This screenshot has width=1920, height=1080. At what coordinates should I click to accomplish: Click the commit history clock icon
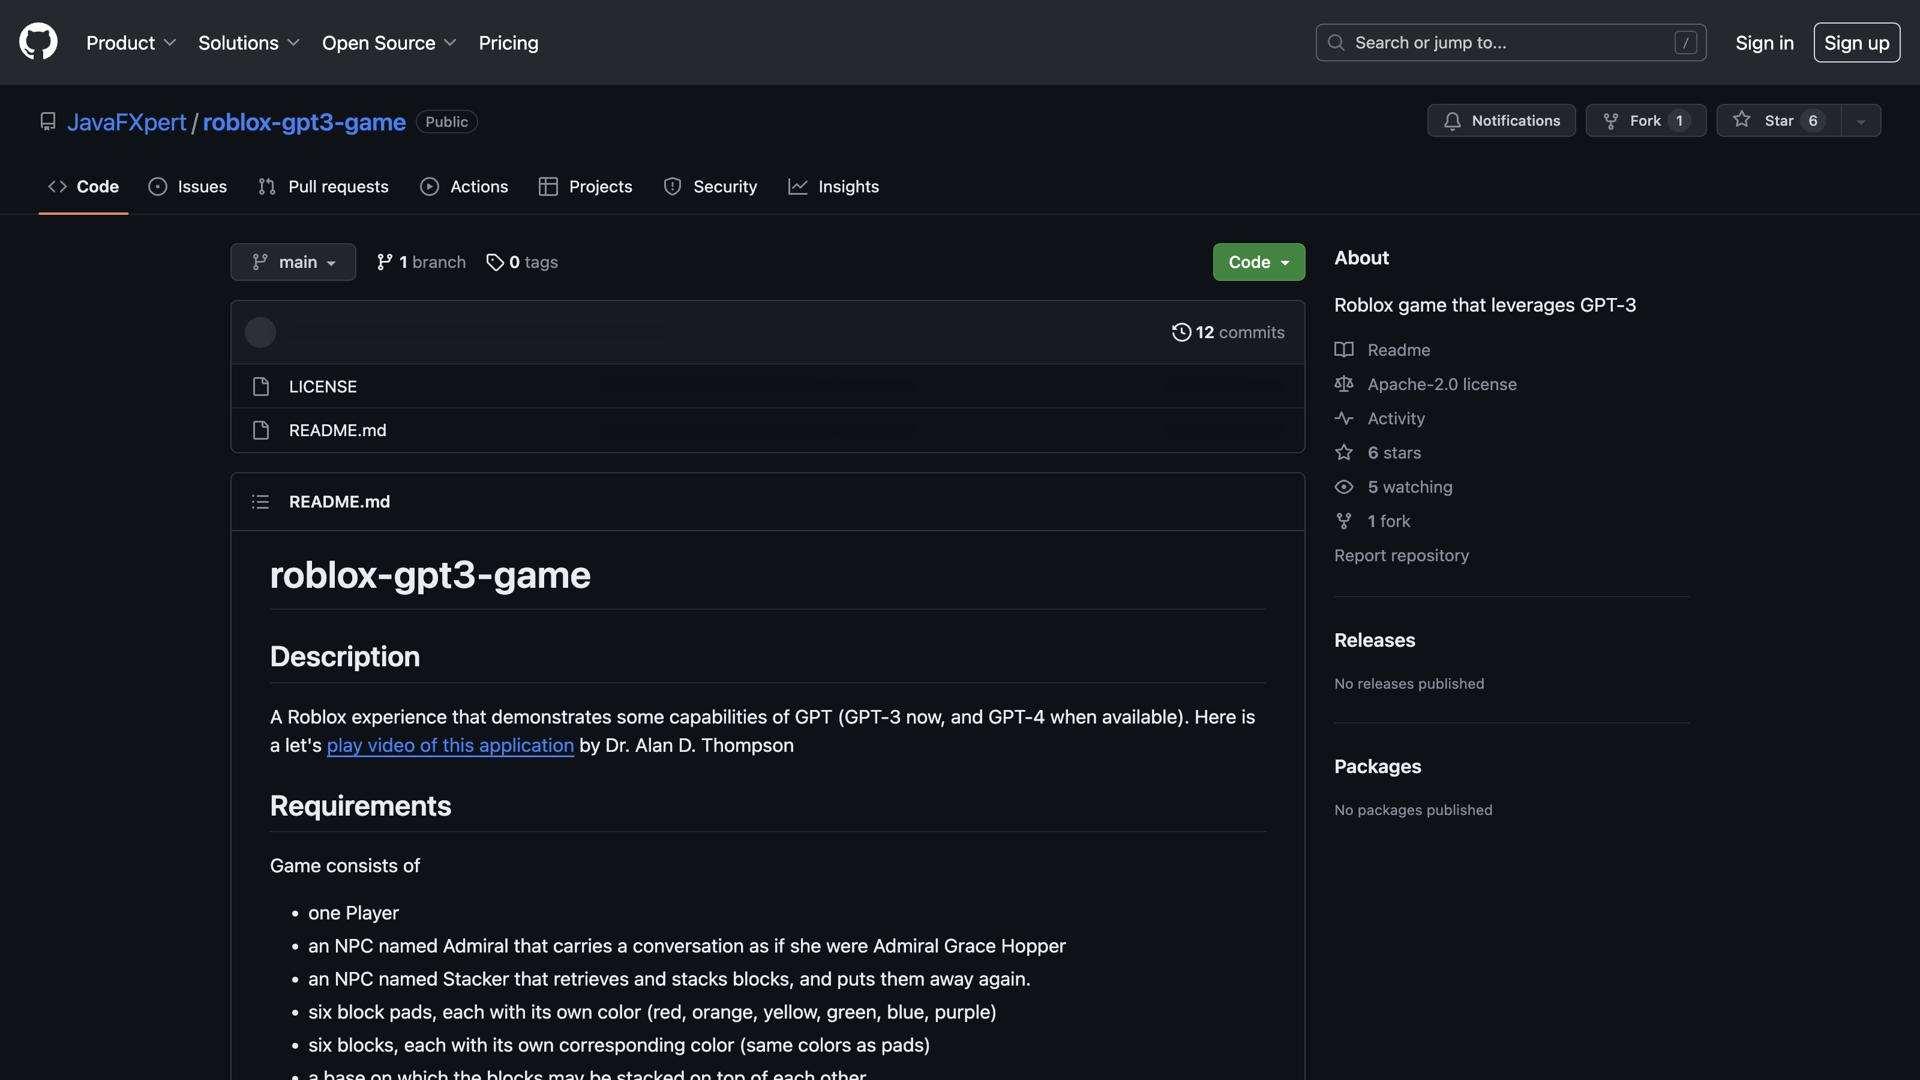(1181, 332)
